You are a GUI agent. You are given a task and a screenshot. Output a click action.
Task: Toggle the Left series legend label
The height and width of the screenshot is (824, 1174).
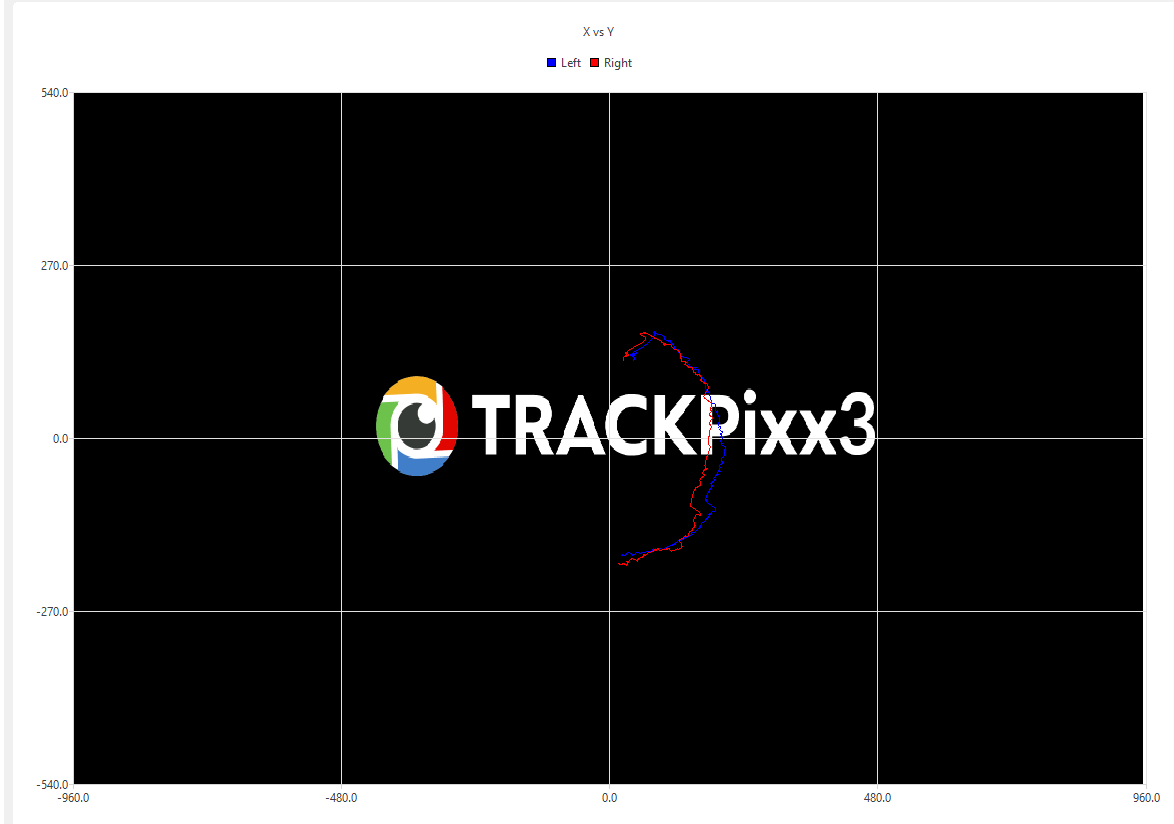coord(570,63)
